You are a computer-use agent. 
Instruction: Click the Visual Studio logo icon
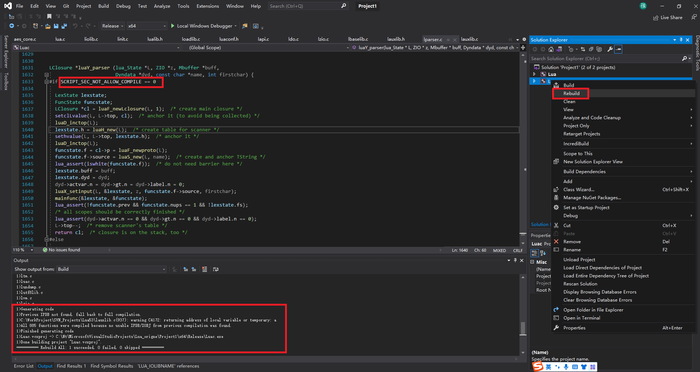point(7,6)
